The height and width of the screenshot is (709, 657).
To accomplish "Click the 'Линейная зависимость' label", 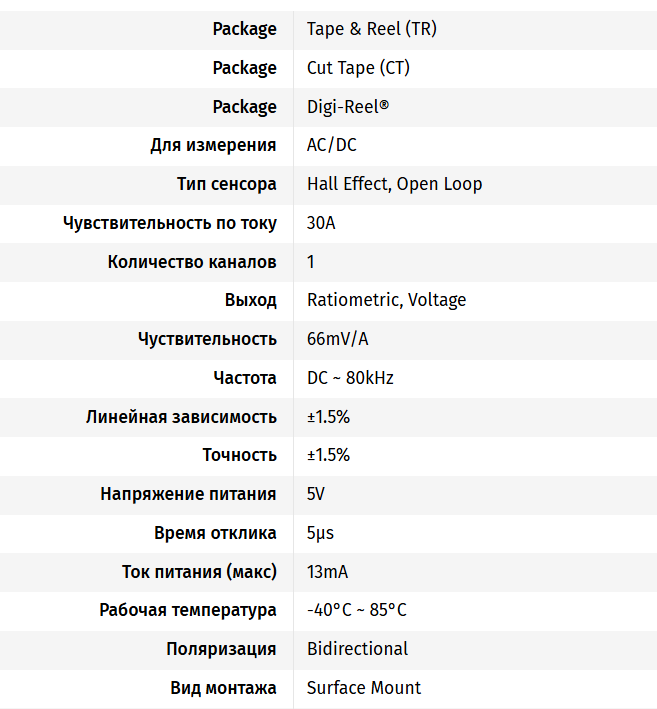I will pyautogui.click(x=181, y=417).
